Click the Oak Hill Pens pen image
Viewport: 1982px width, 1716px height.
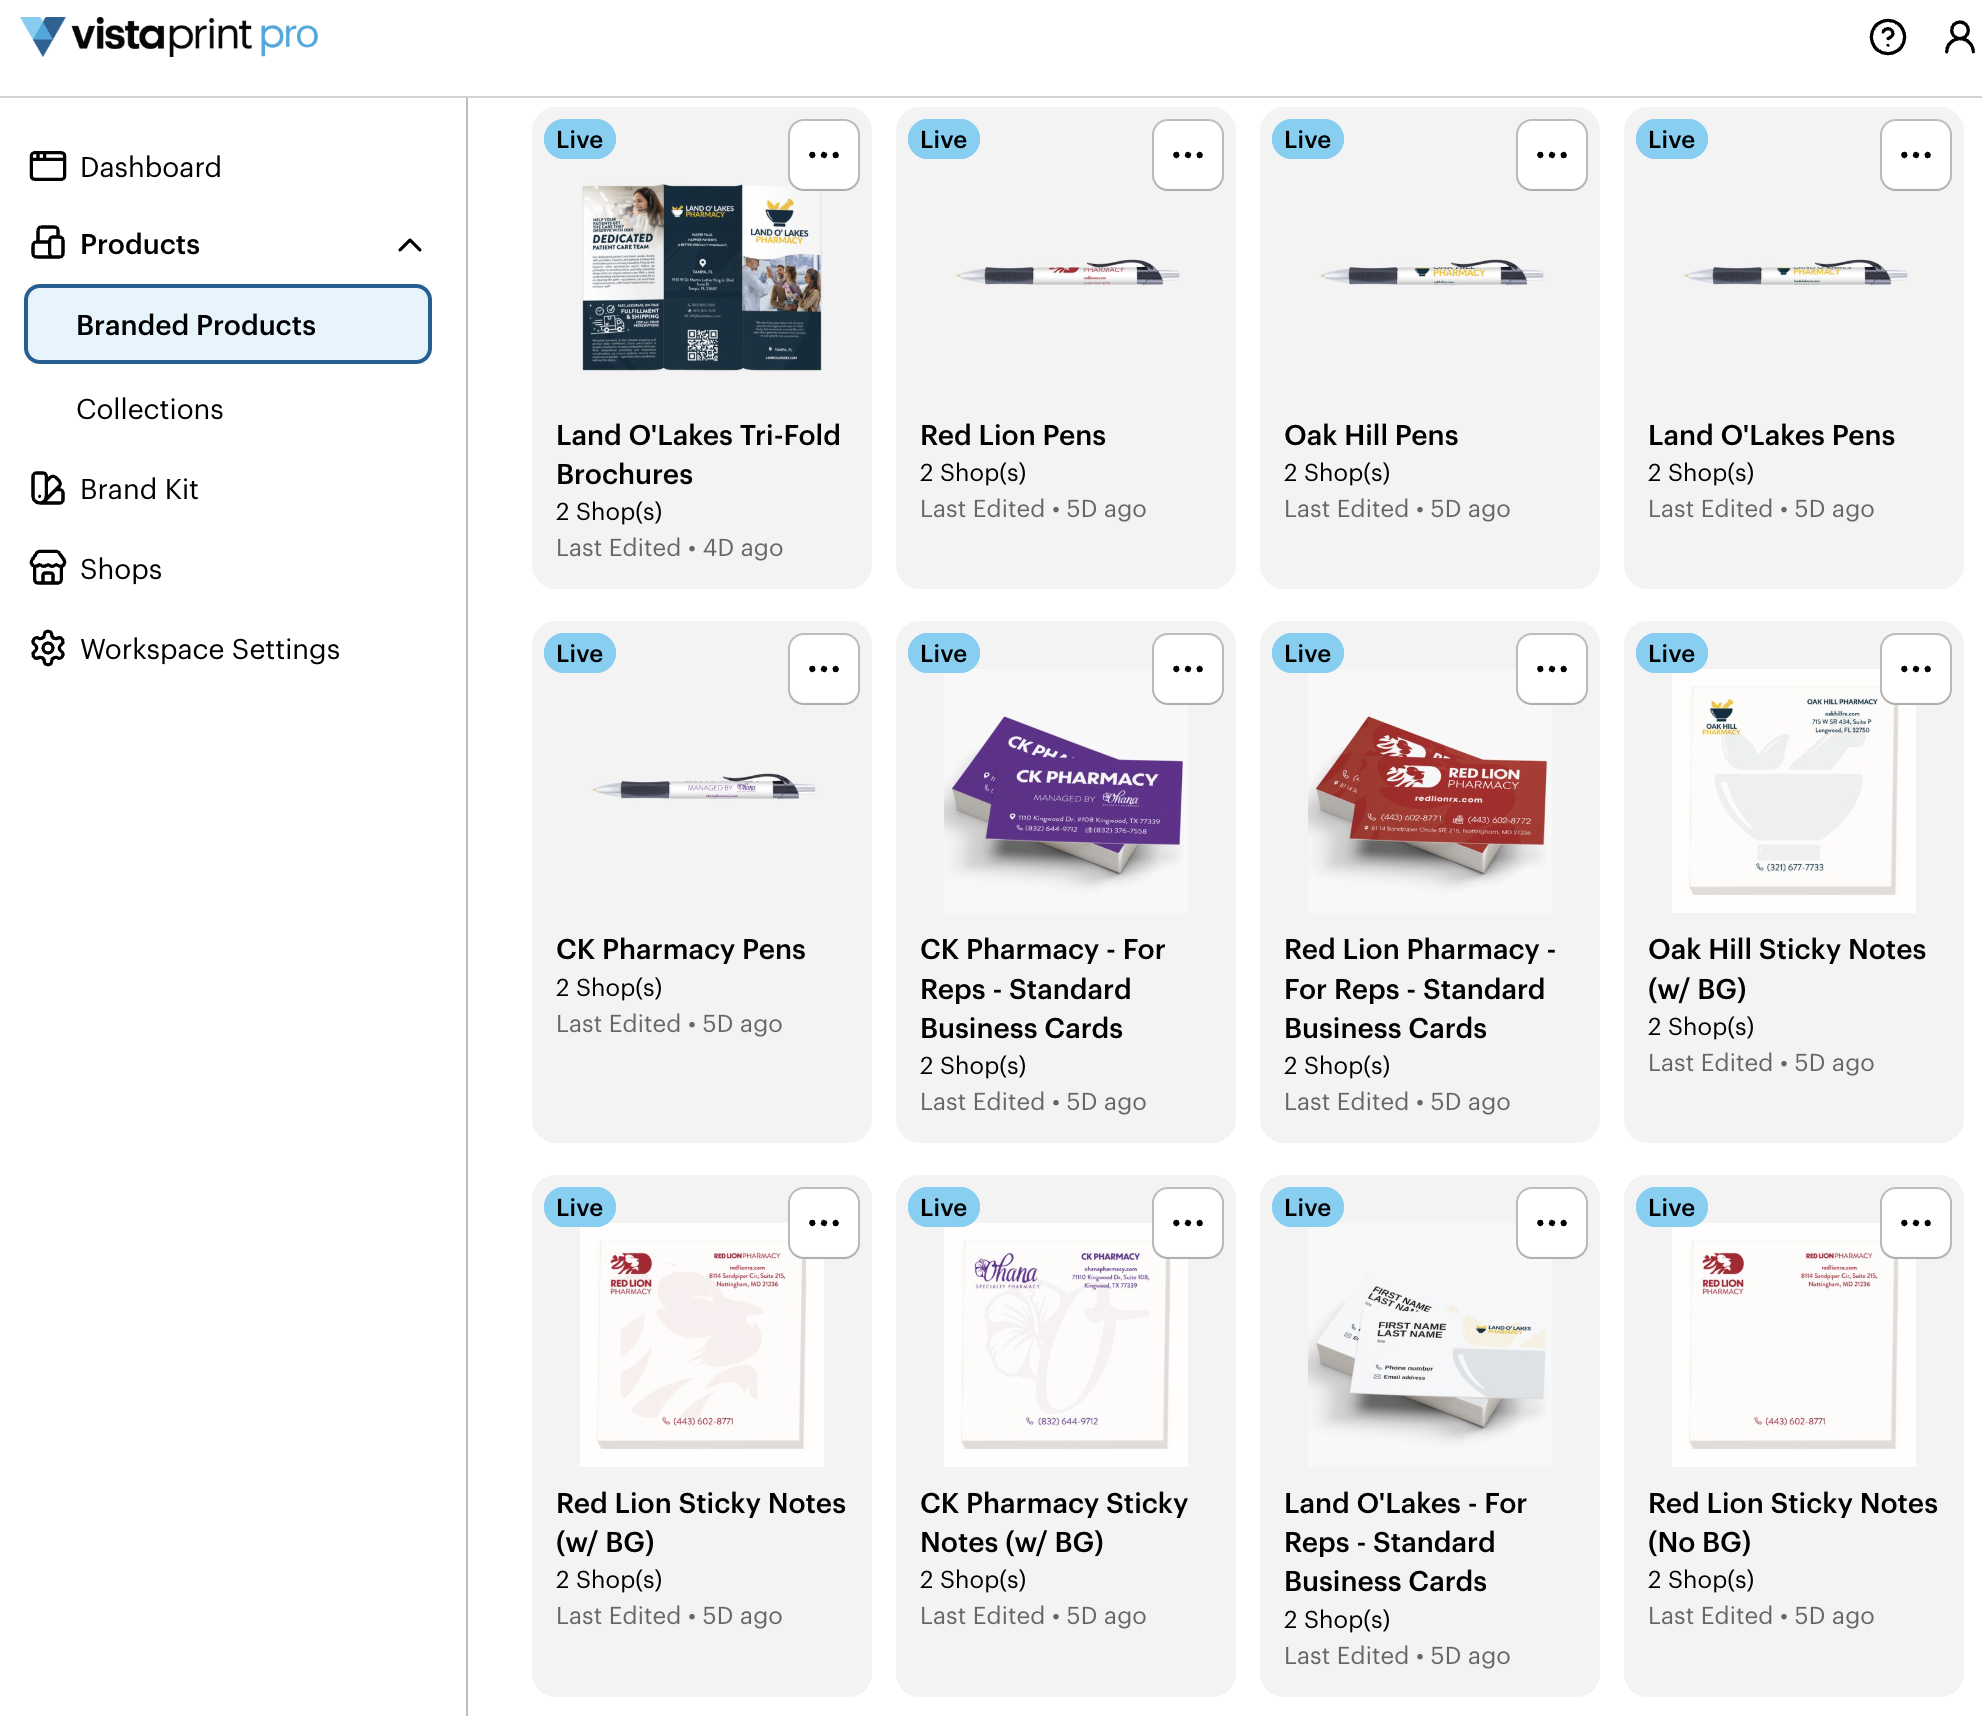pyautogui.click(x=1430, y=274)
